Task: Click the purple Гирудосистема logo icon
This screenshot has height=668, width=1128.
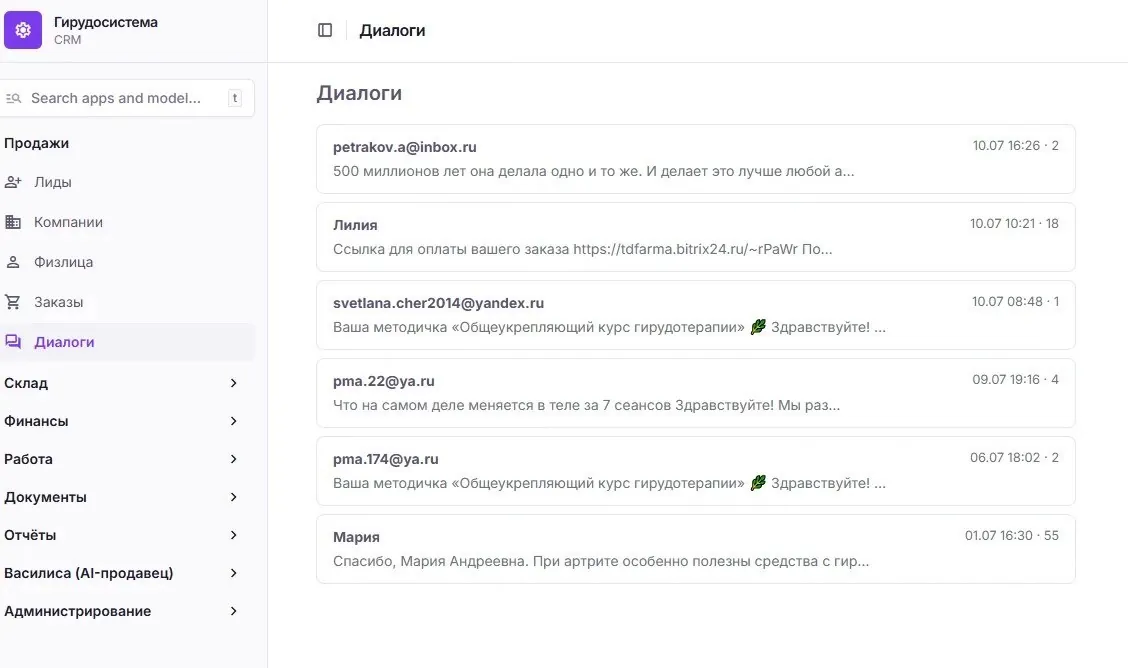Action: (x=23, y=30)
